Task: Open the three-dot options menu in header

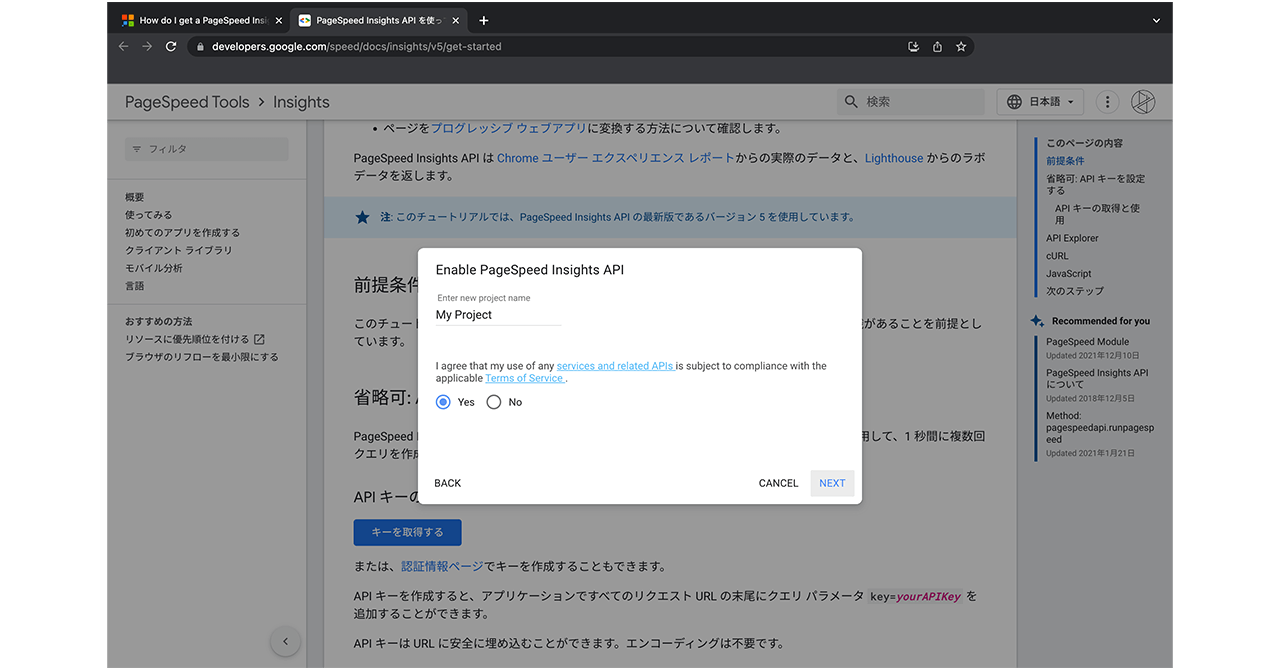Action: [x=1107, y=102]
